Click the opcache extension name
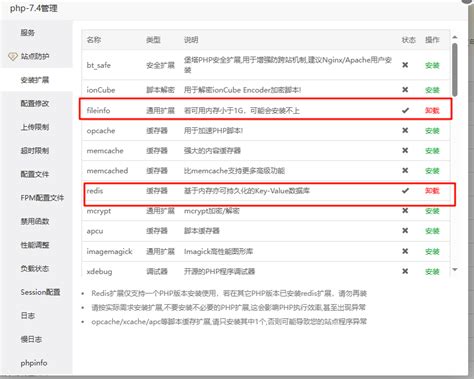The width and height of the screenshot is (474, 379). point(101,131)
